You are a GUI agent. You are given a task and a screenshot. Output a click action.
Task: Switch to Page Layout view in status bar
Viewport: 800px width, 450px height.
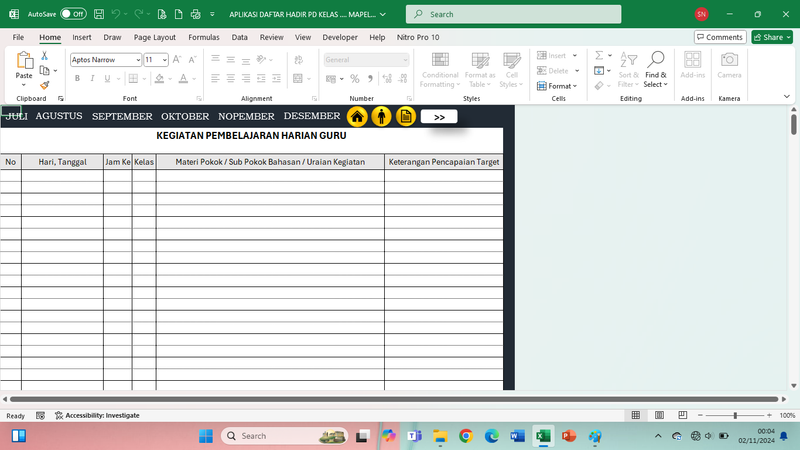pyautogui.click(x=659, y=415)
